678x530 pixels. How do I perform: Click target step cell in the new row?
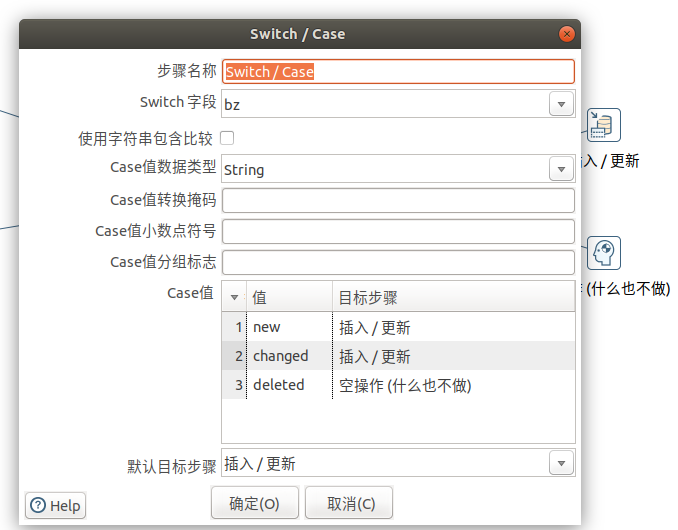[454, 327]
